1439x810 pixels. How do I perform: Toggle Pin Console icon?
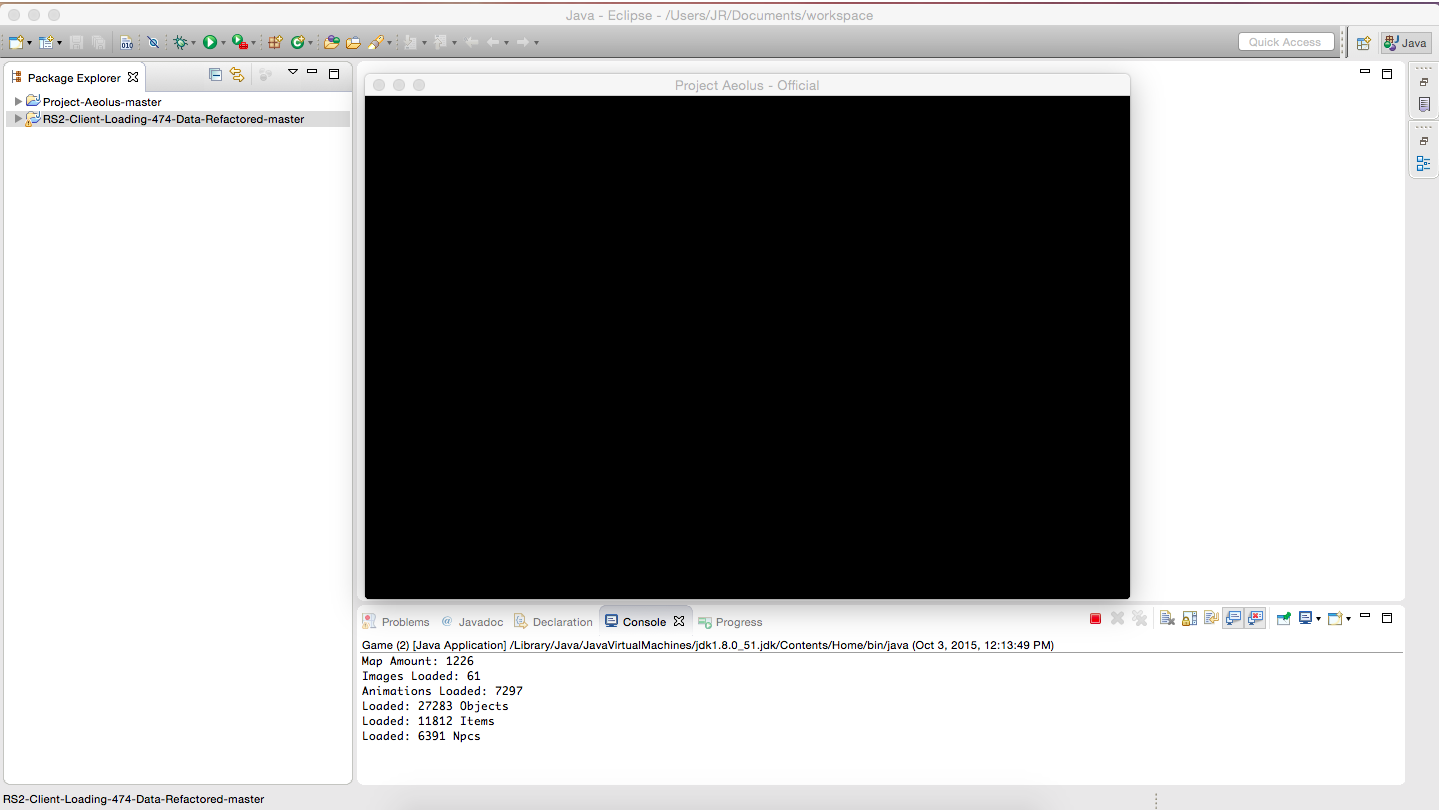point(1284,619)
